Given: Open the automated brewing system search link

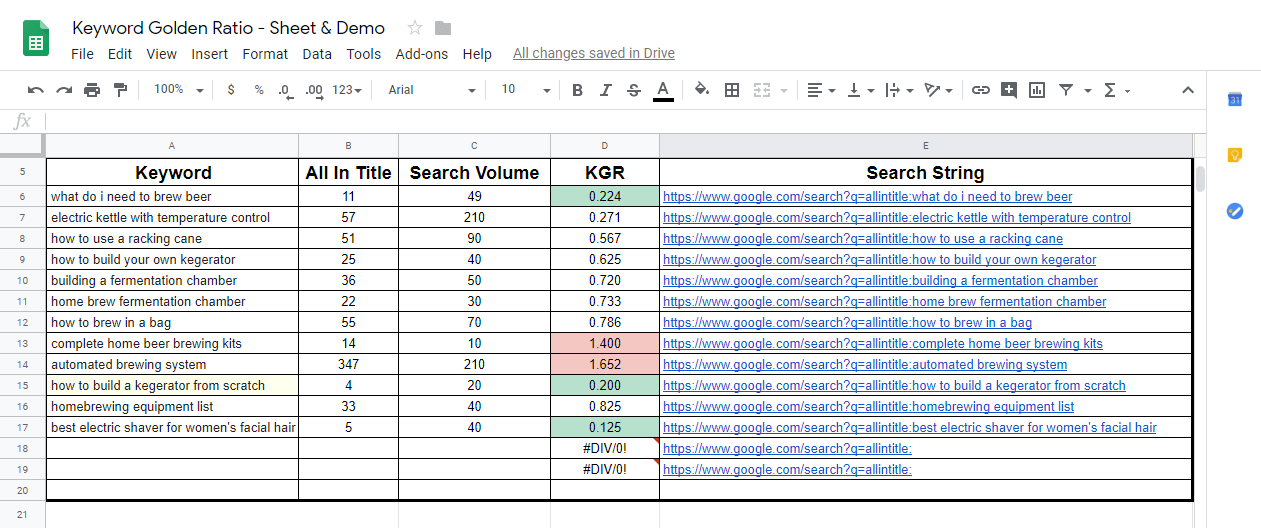Looking at the screenshot, I should click(x=865, y=365).
